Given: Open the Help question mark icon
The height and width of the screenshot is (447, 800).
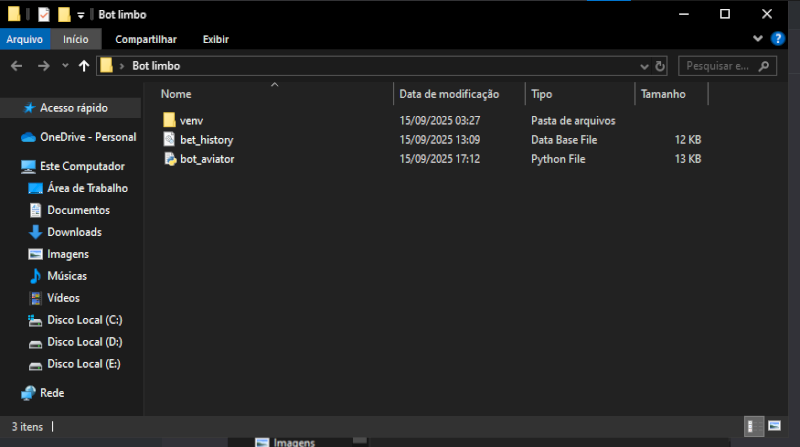Looking at the screenshot, I should pos(779,39).
